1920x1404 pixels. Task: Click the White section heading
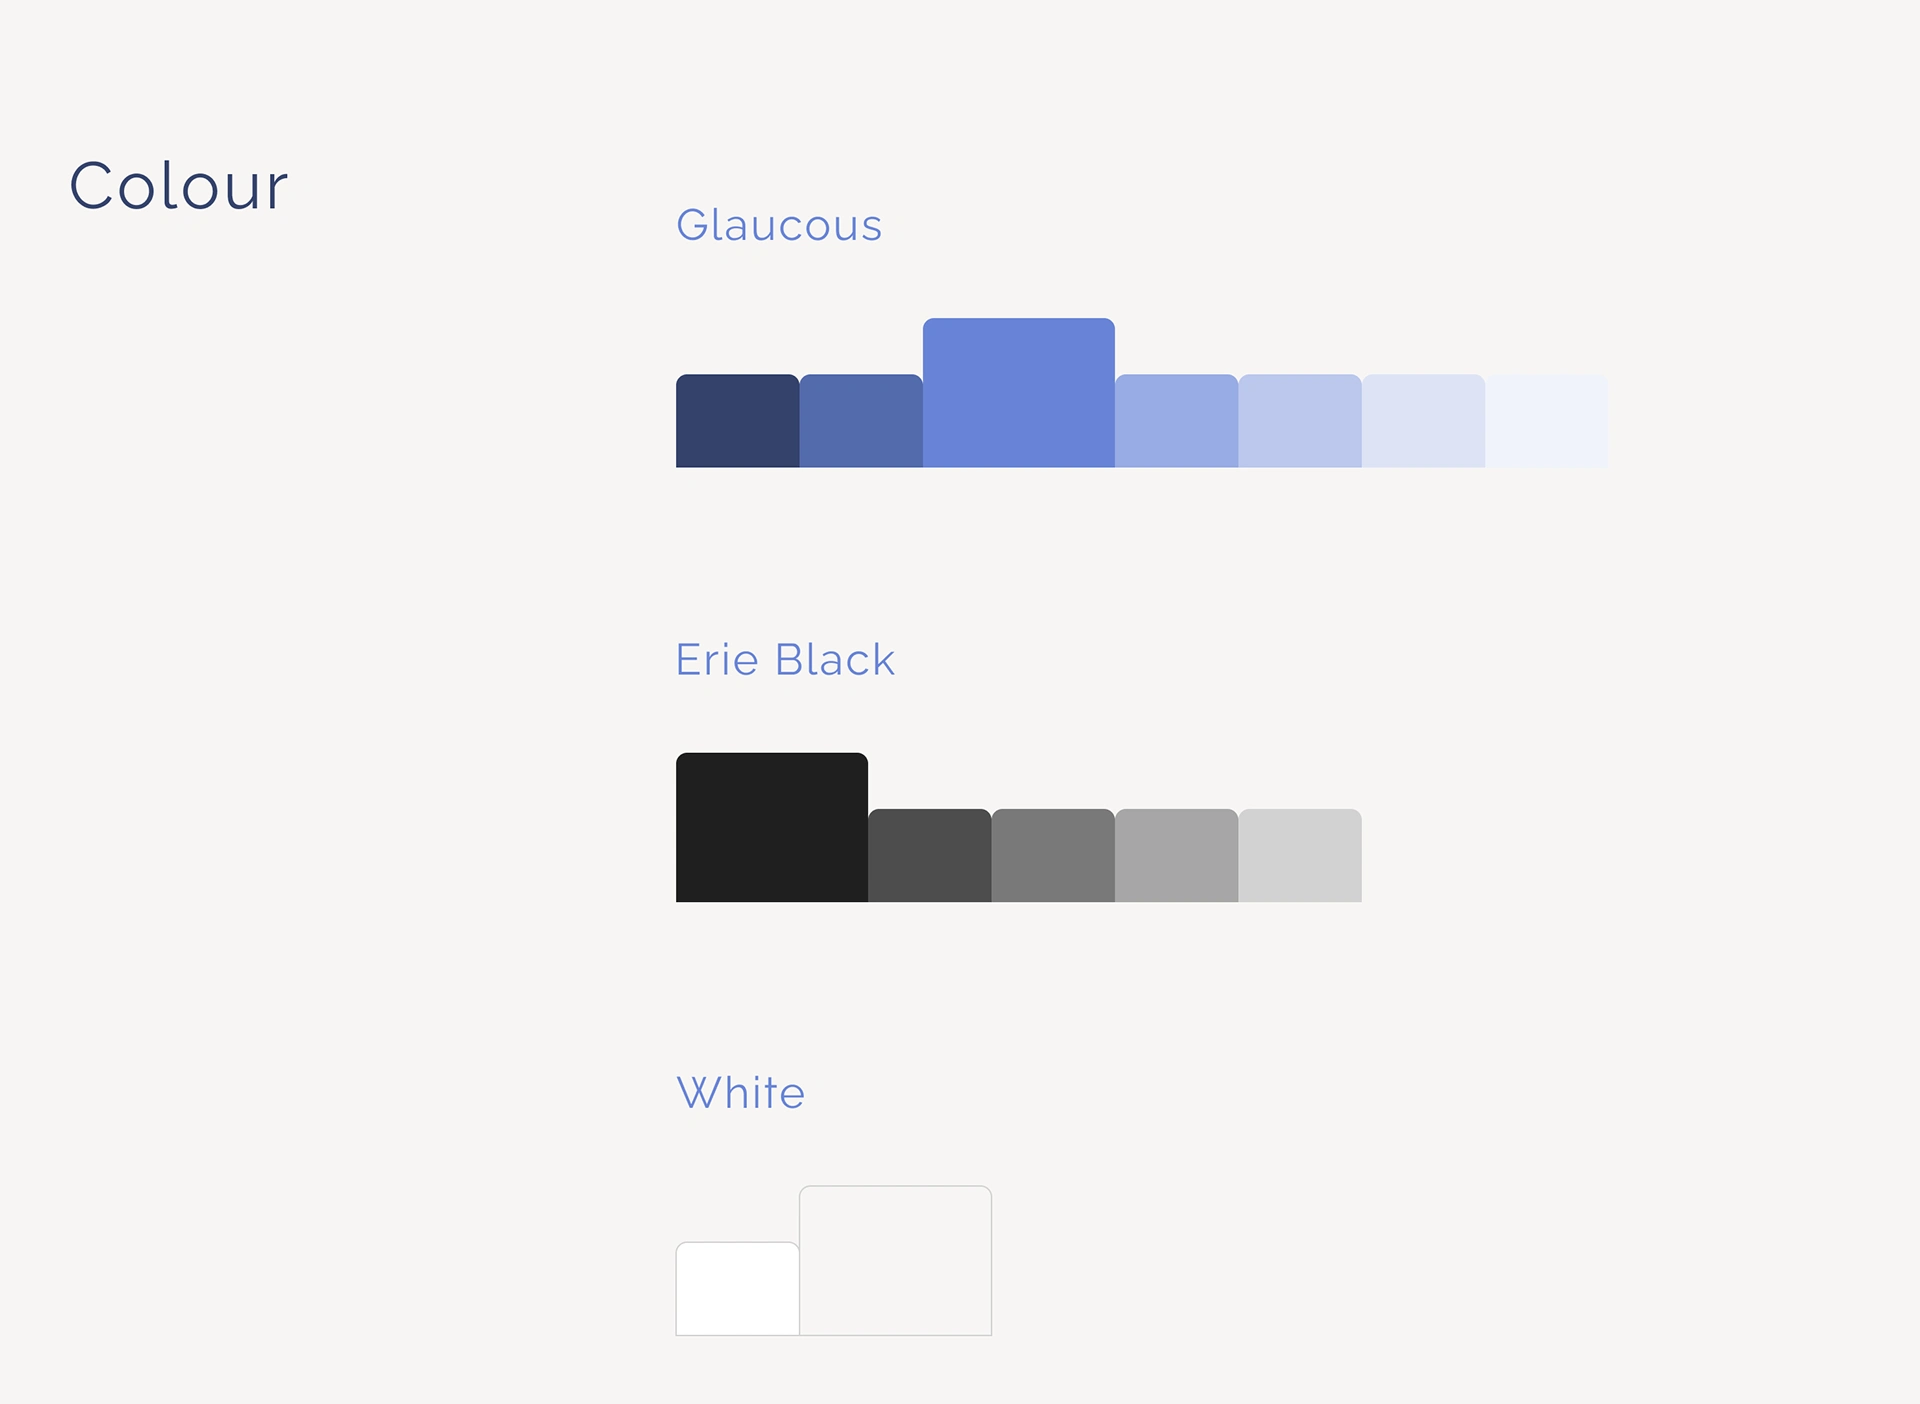pyautogui.click(x=741, y=1093)
